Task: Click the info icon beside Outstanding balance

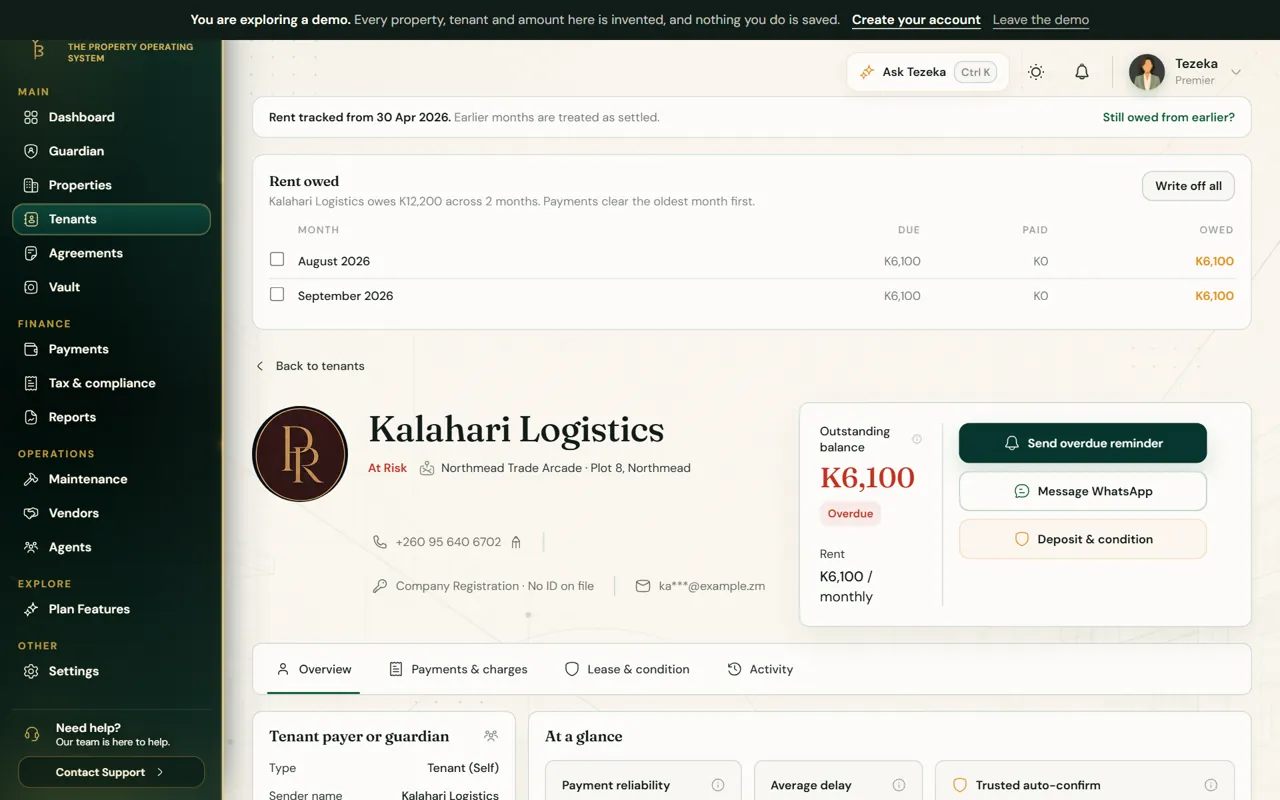Action: [917, 439]
